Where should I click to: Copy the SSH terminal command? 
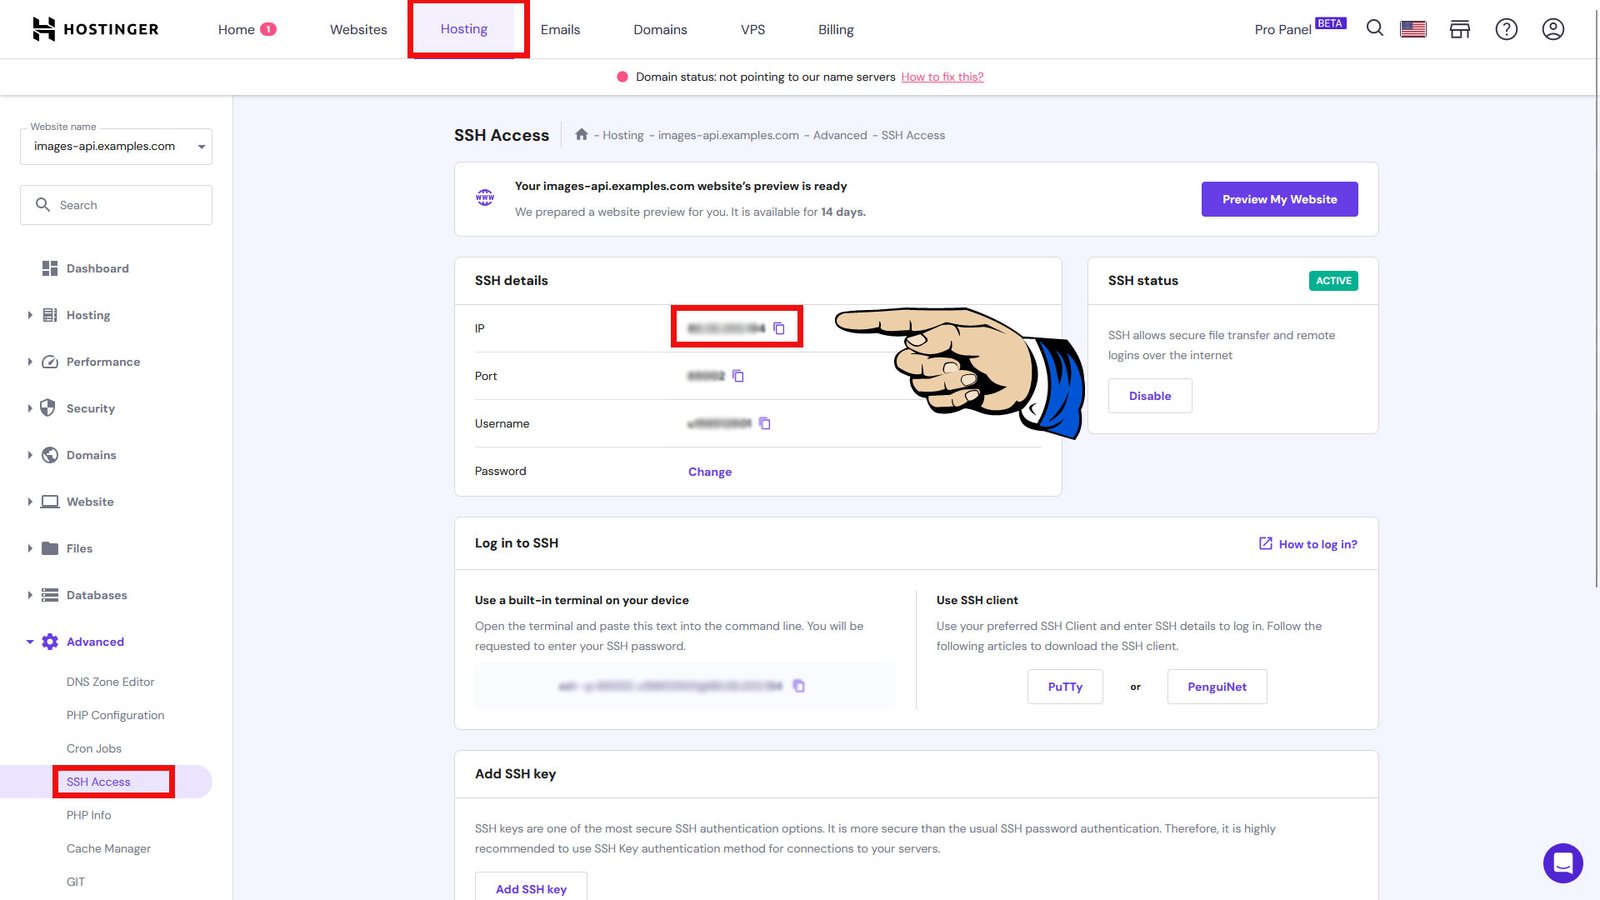(x=799, y=686)
